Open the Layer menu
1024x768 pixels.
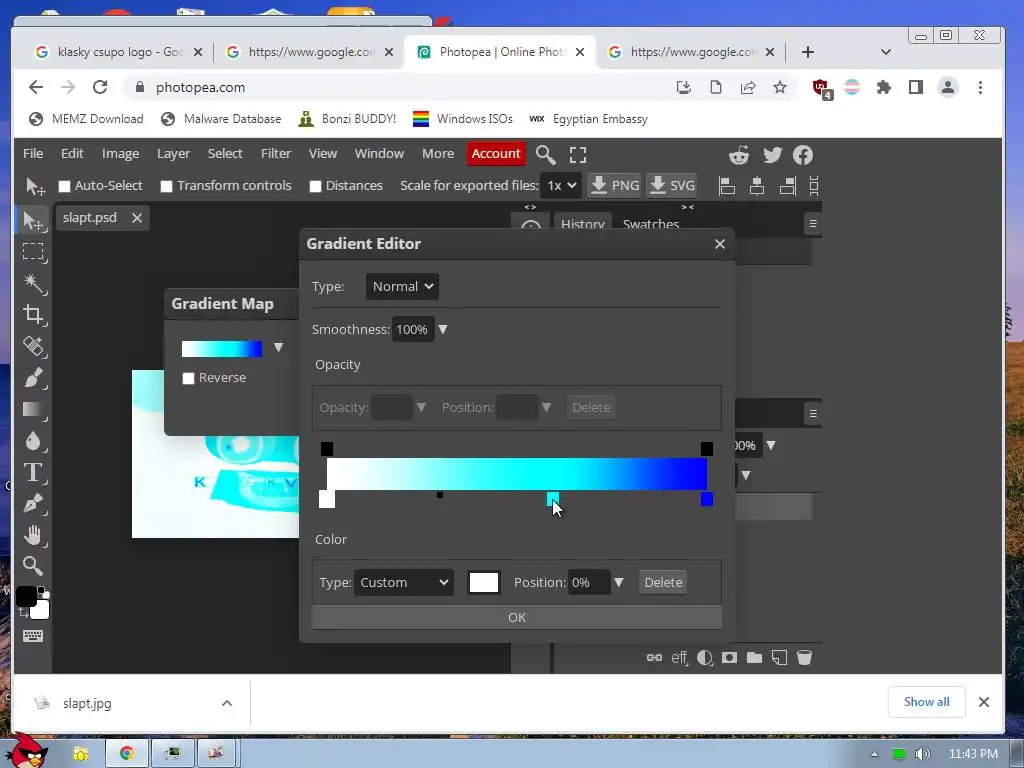173,153
